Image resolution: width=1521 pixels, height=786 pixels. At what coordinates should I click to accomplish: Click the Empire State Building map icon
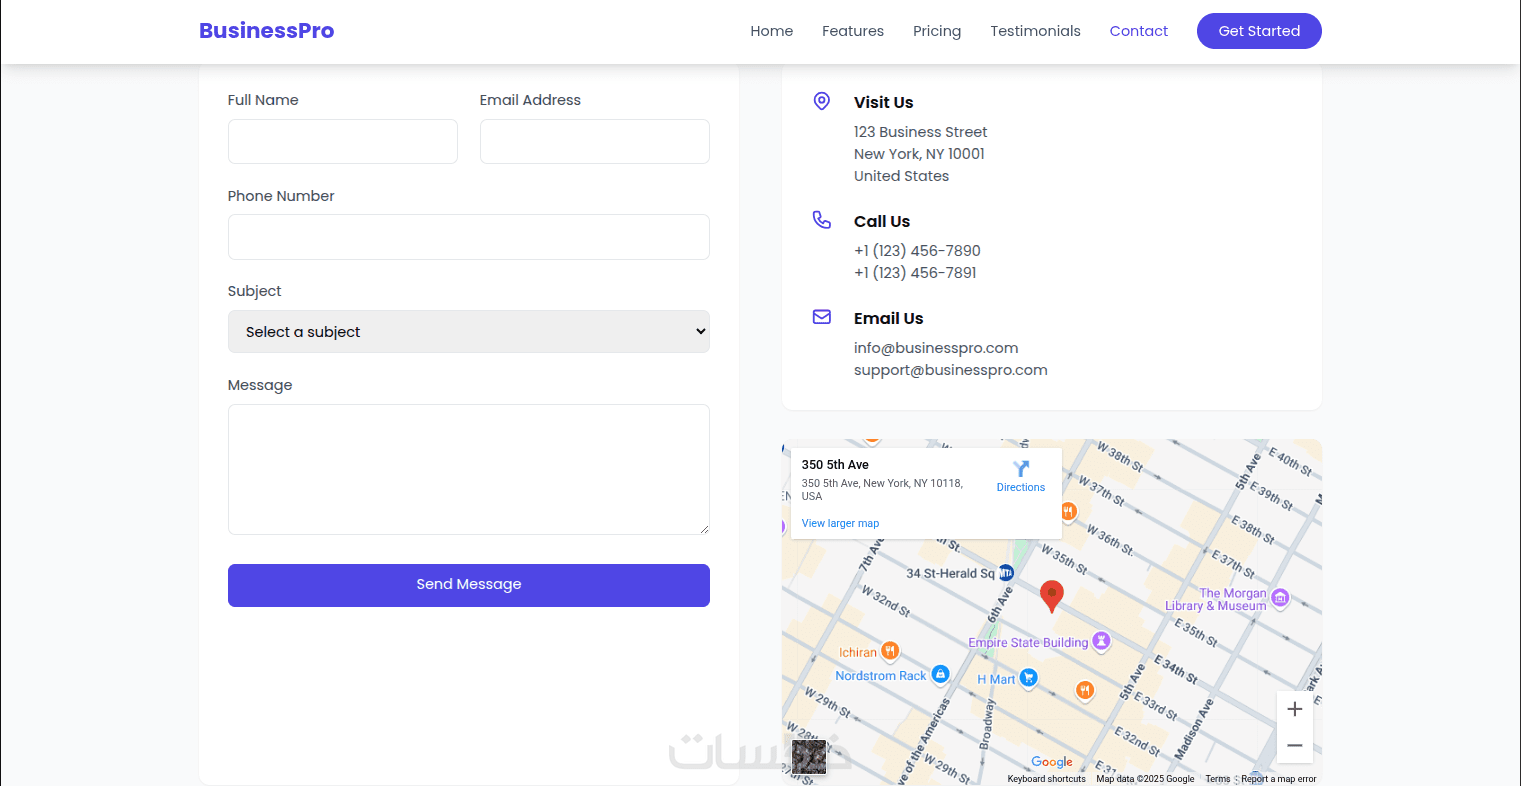1101,641
